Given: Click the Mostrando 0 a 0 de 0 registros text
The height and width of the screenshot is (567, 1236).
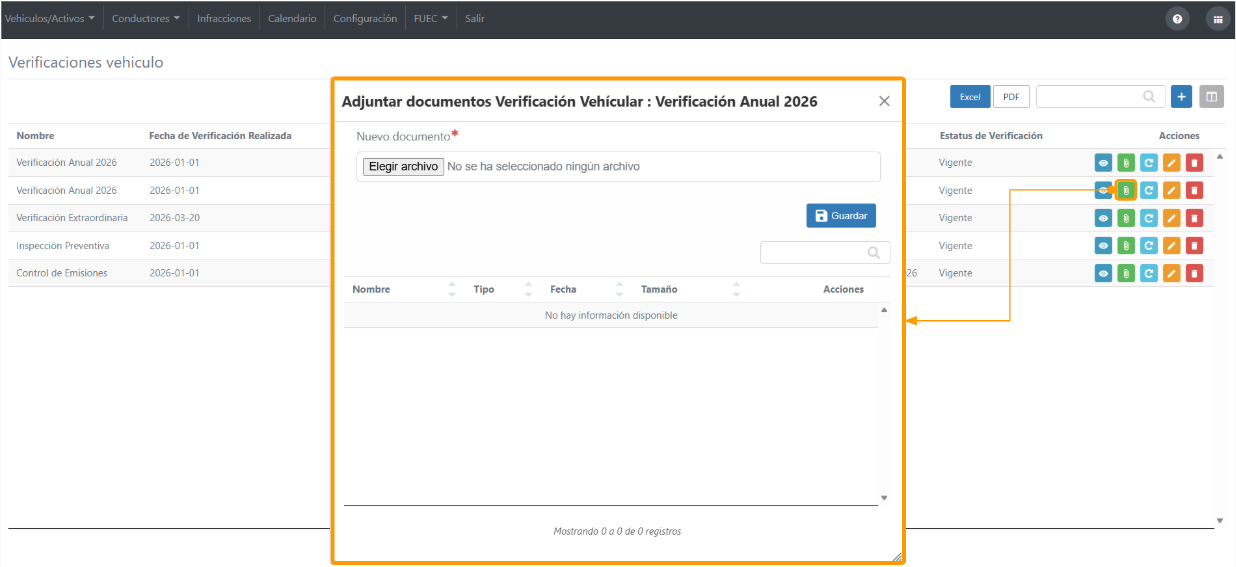Looking at the screenshot, I should 617,531.
